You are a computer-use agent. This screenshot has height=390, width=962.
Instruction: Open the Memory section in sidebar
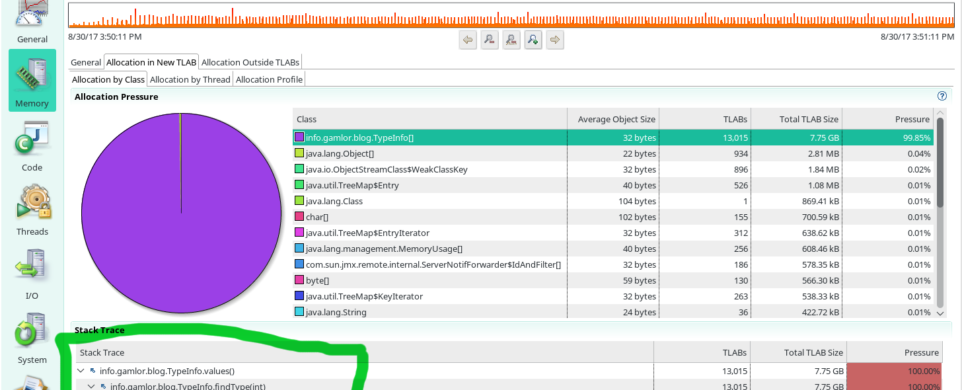coord(32,80)
